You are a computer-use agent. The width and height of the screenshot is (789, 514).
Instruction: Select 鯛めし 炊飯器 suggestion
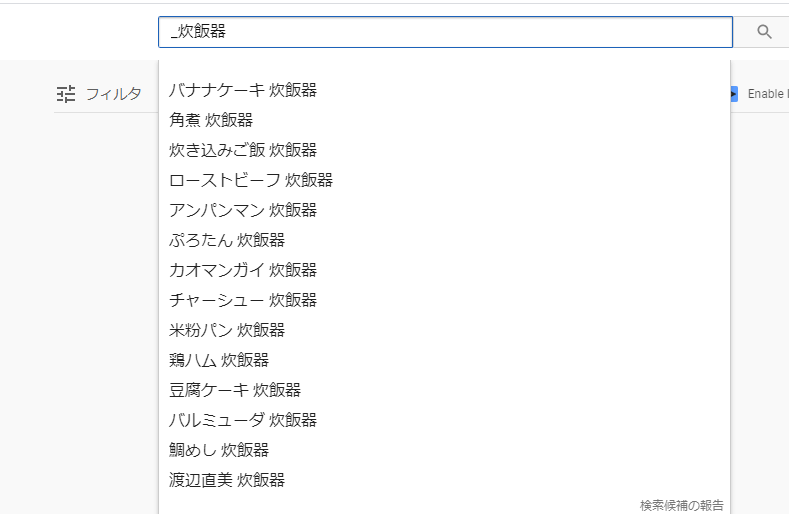pos(444,450)
